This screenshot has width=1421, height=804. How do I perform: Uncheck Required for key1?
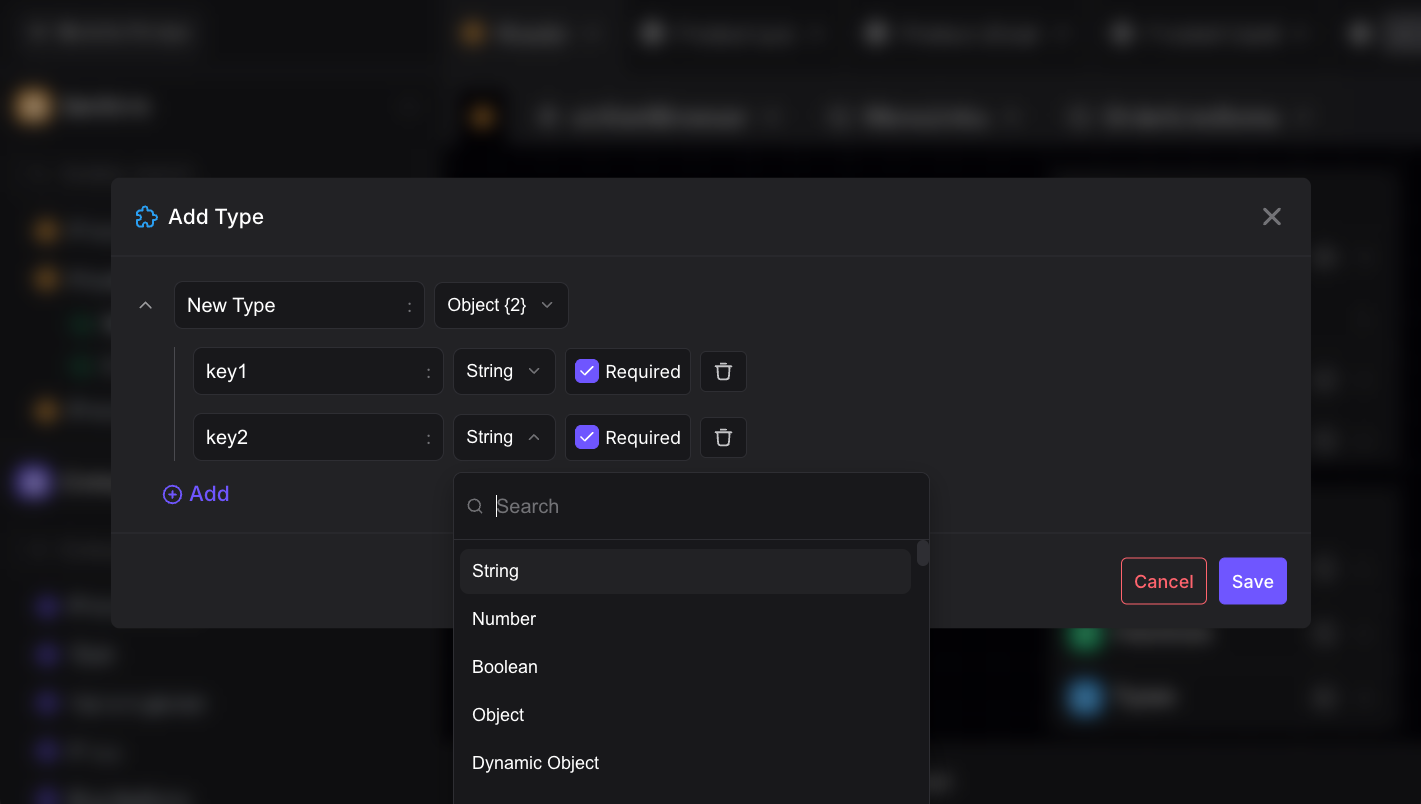click(x=587, y=371)
